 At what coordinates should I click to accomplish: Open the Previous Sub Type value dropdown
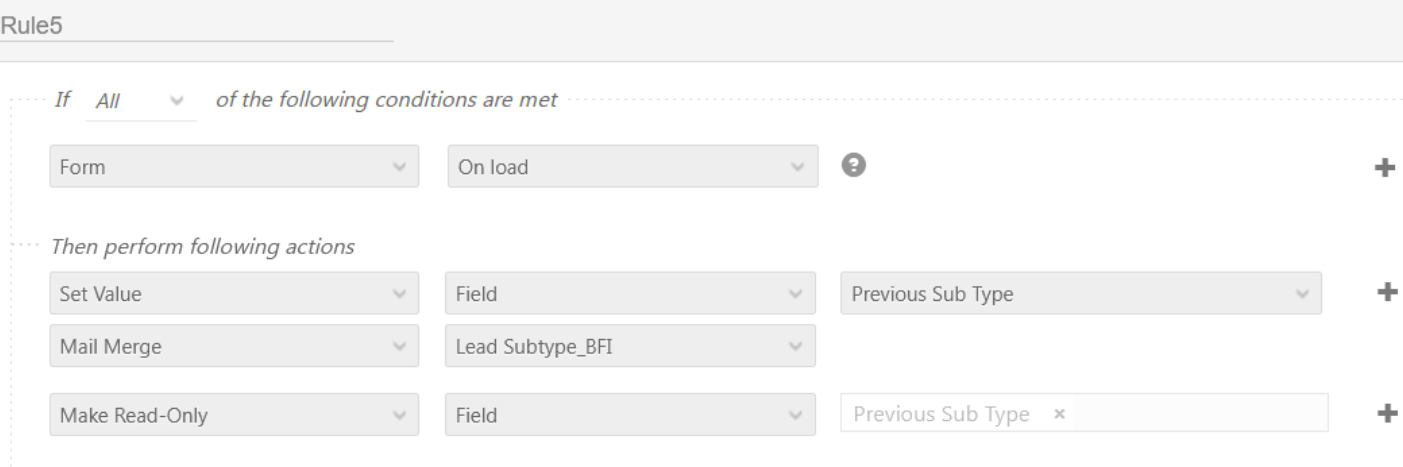click(x=1080, y=294)
